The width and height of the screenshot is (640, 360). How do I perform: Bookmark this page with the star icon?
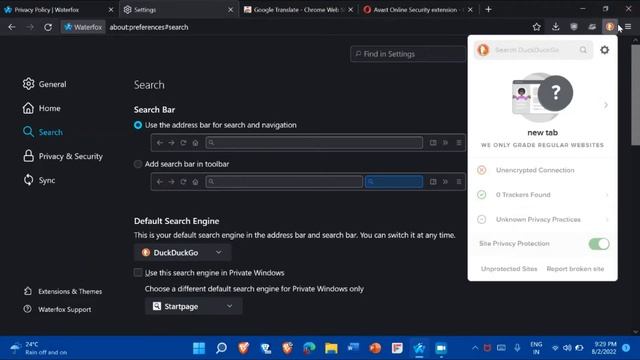(536, 27)
